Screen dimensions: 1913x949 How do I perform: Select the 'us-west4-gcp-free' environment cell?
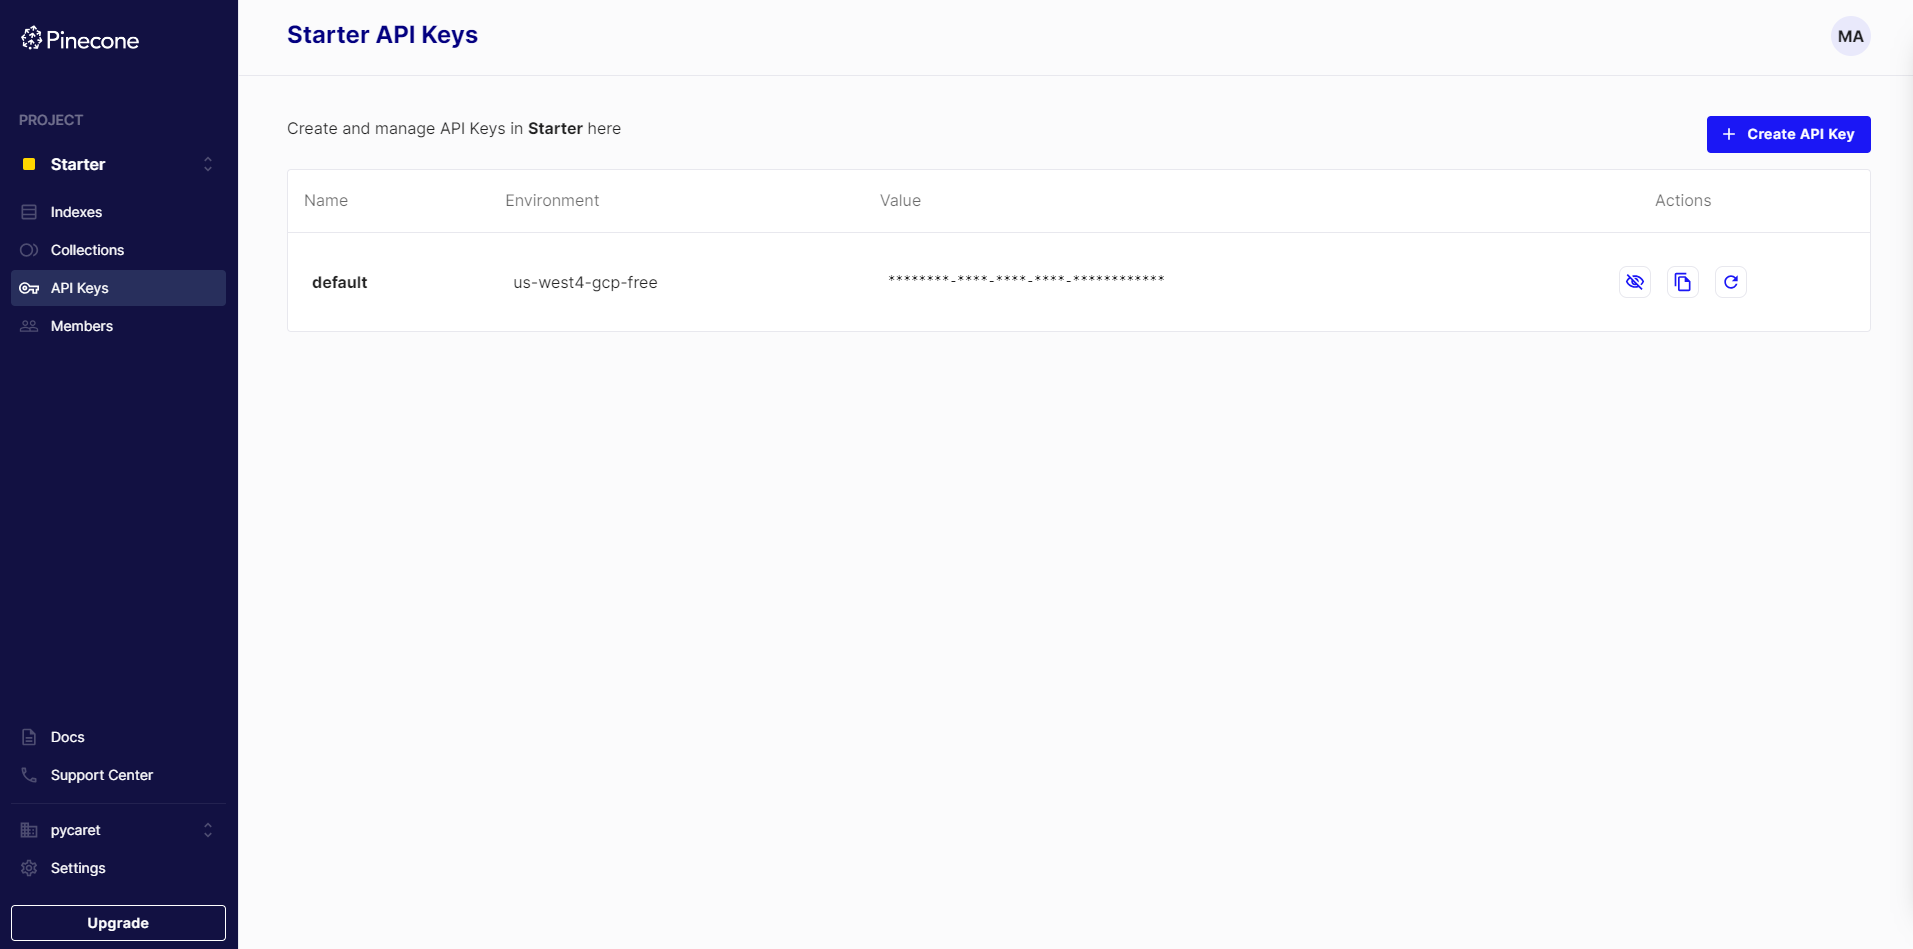tap(585, 282)
